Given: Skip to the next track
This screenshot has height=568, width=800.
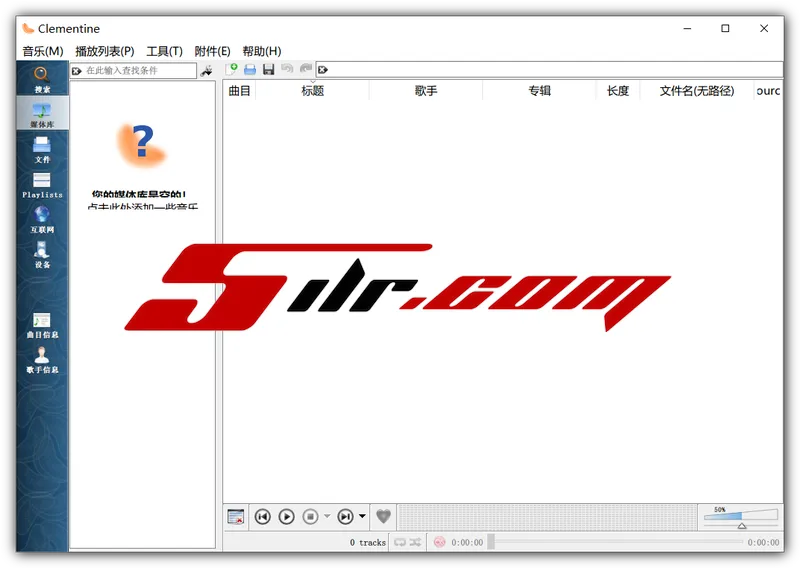Looking at the screenshot, I should click(x=345, y=516).
